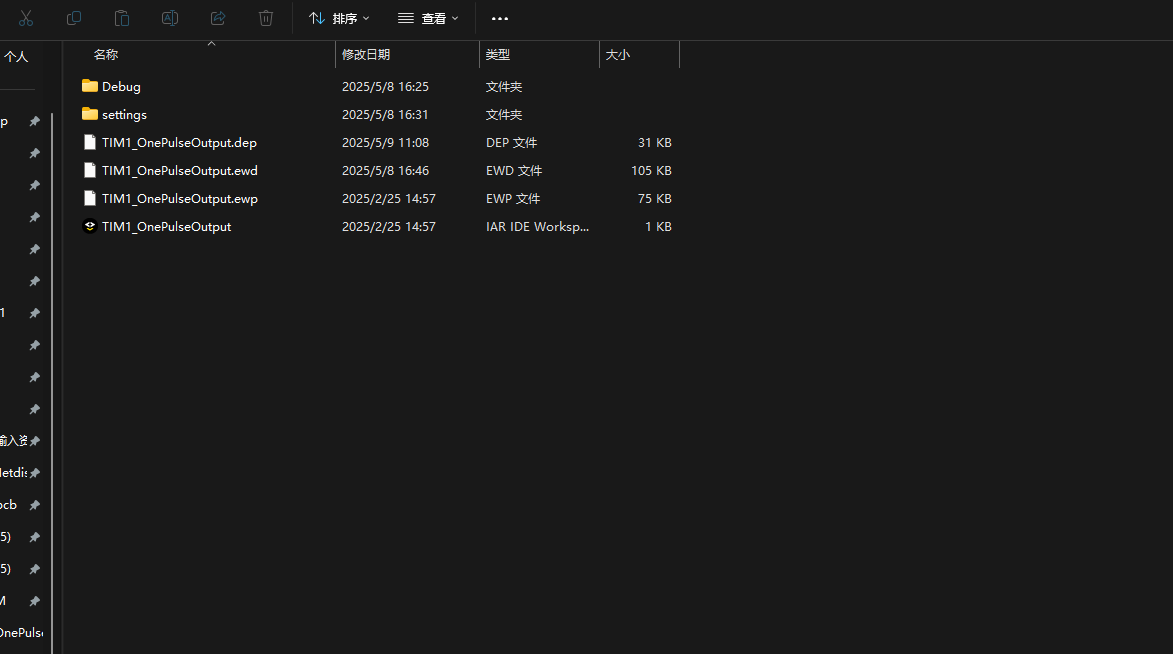
Task: Select TIM1_OnePulseOutput.ewd file
Action: [x=179, y=171]
